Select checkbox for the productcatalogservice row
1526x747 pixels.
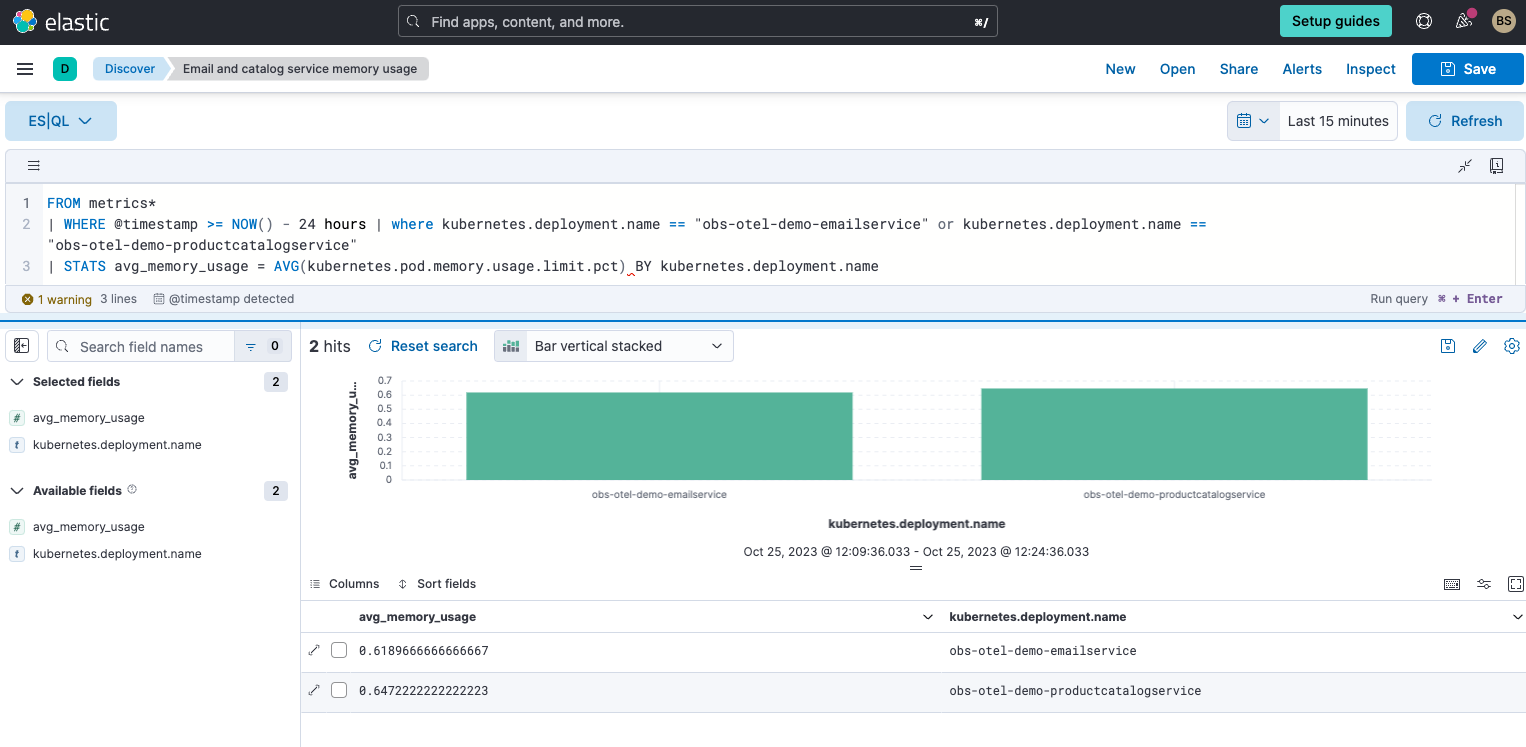click(x=339, y=691)
